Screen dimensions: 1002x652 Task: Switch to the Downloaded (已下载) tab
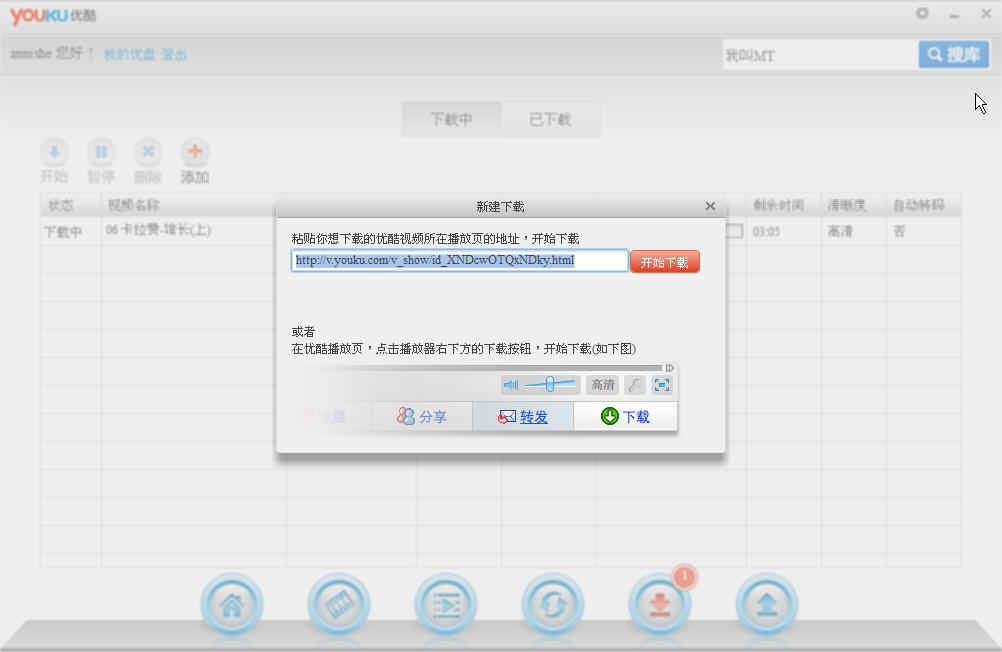tap(551, 119)
